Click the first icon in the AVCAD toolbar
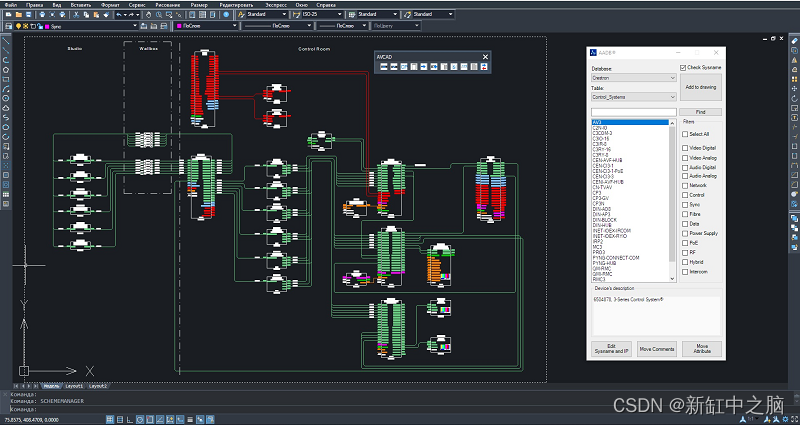Viewport: 800px width, 425px height. [x=382, y=66]
